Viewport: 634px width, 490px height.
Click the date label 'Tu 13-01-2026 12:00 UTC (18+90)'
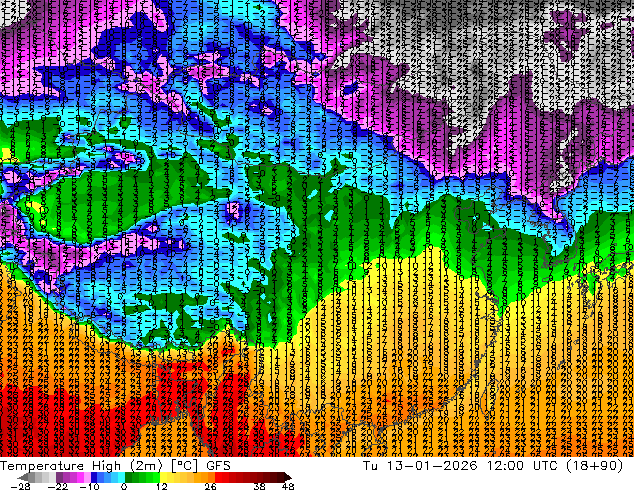pos(492,466)
